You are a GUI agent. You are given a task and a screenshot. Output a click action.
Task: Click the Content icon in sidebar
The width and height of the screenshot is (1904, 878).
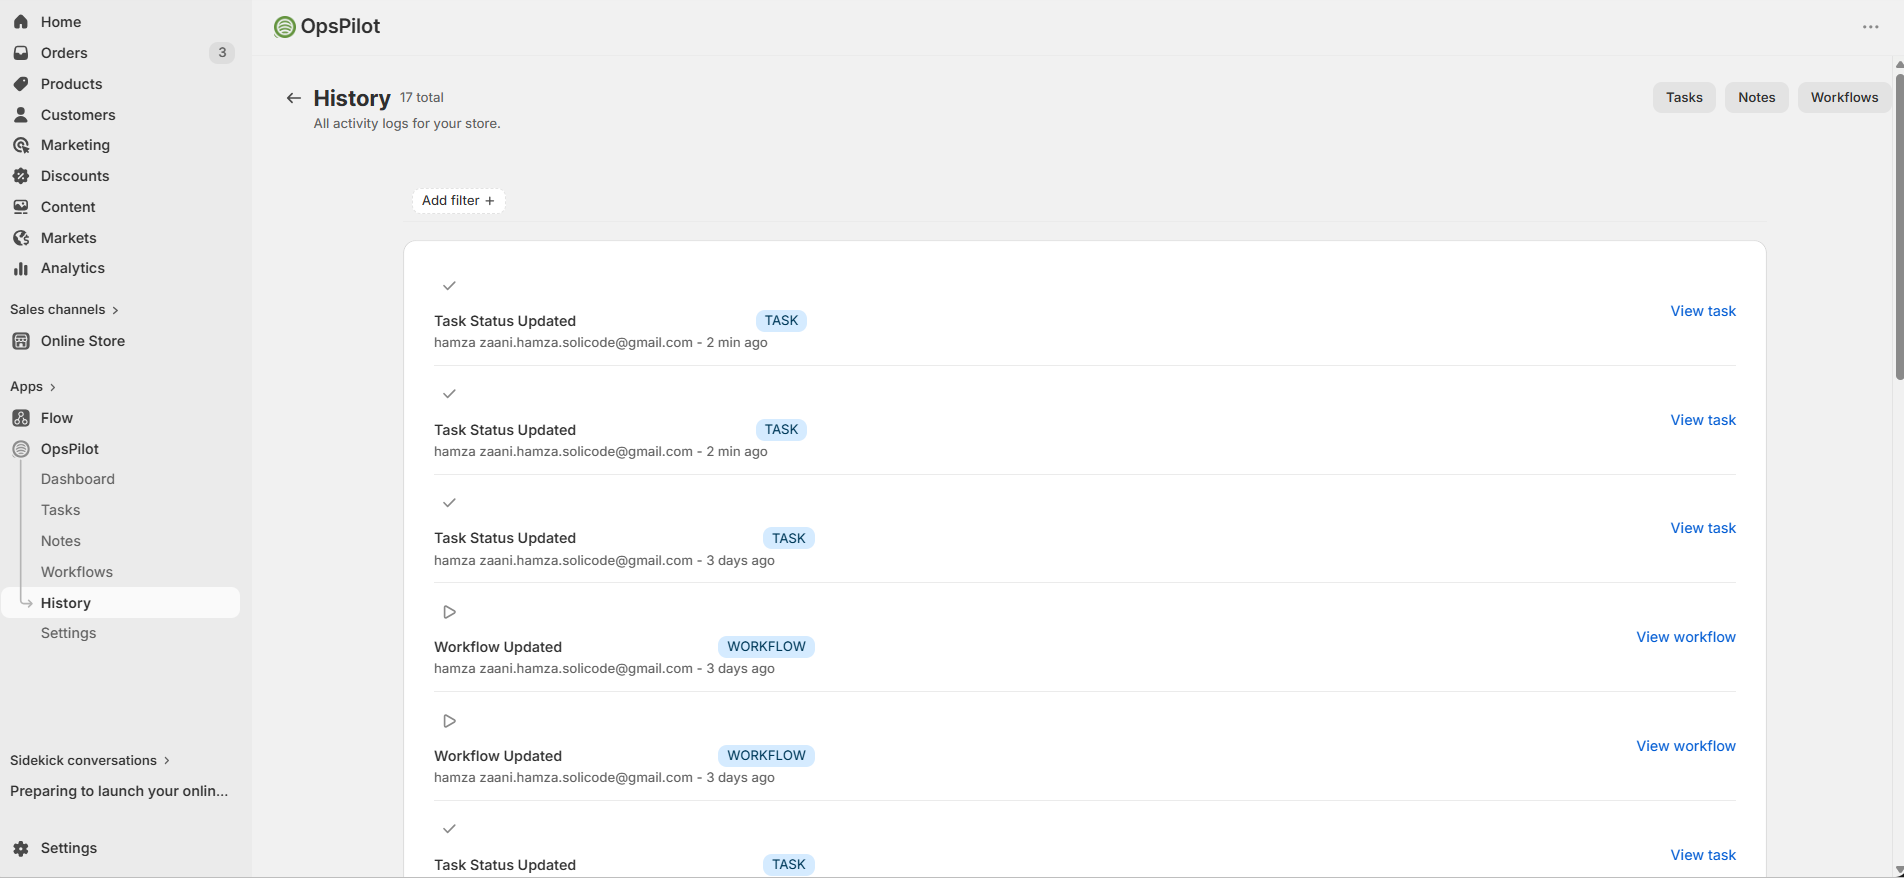[x=21, y=207]
